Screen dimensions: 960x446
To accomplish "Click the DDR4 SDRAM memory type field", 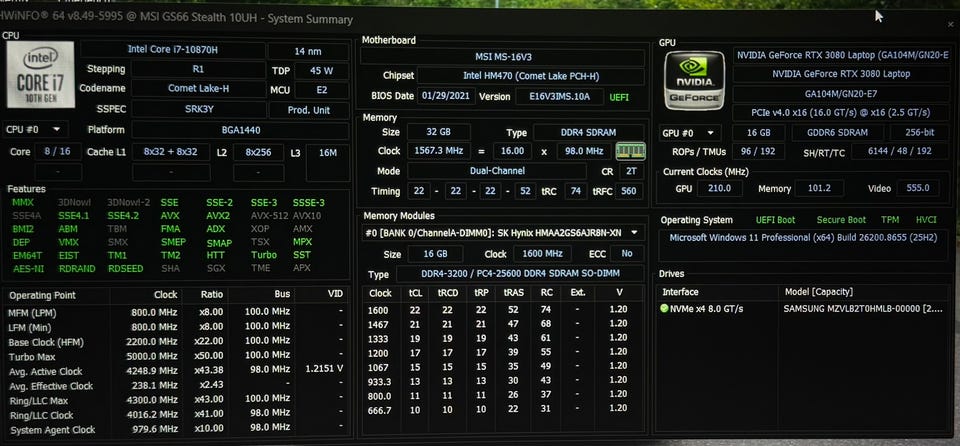I will 588,132.
